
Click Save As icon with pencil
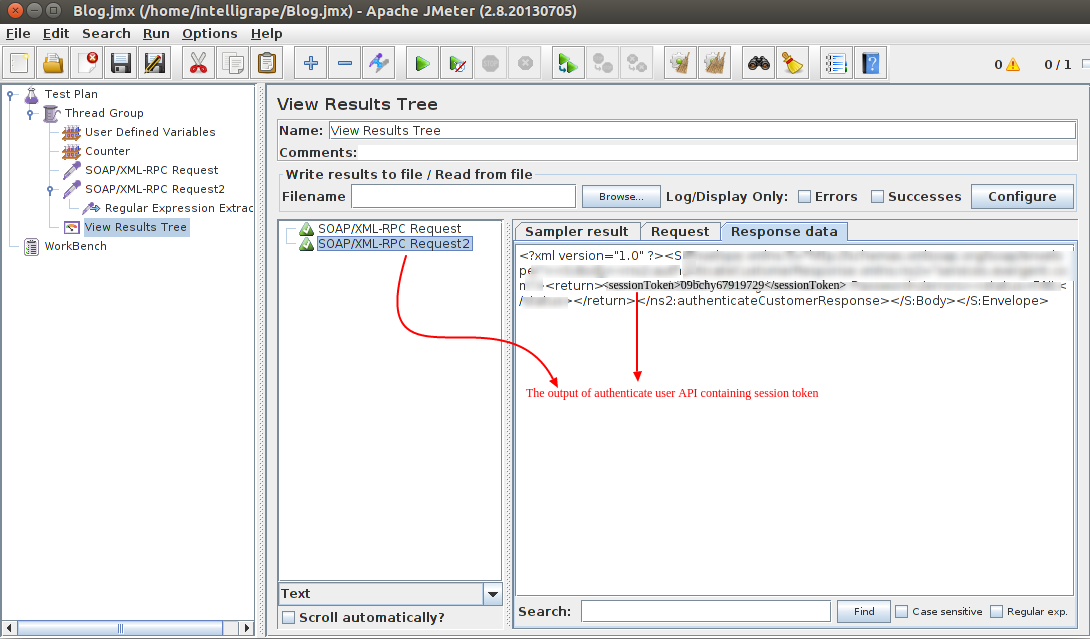154,63
